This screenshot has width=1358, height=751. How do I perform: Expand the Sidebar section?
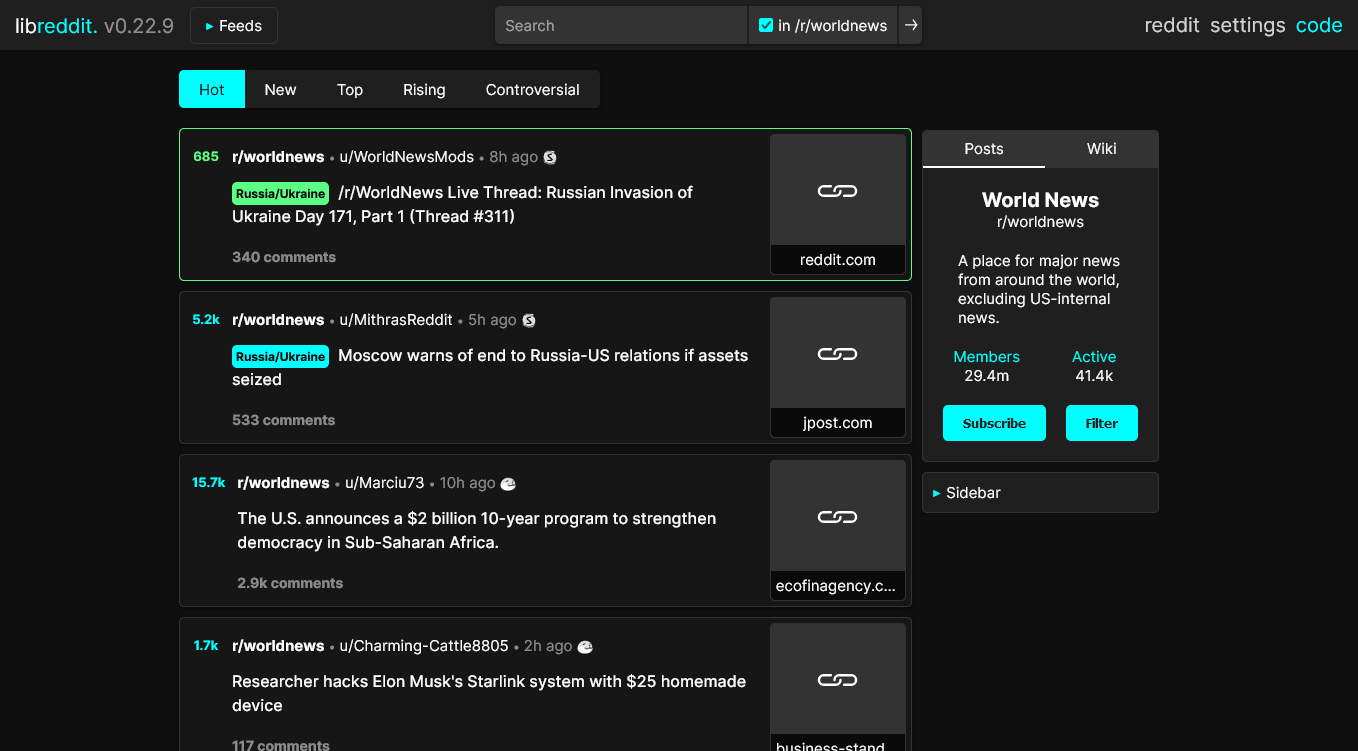click(x=1039, y=493)
